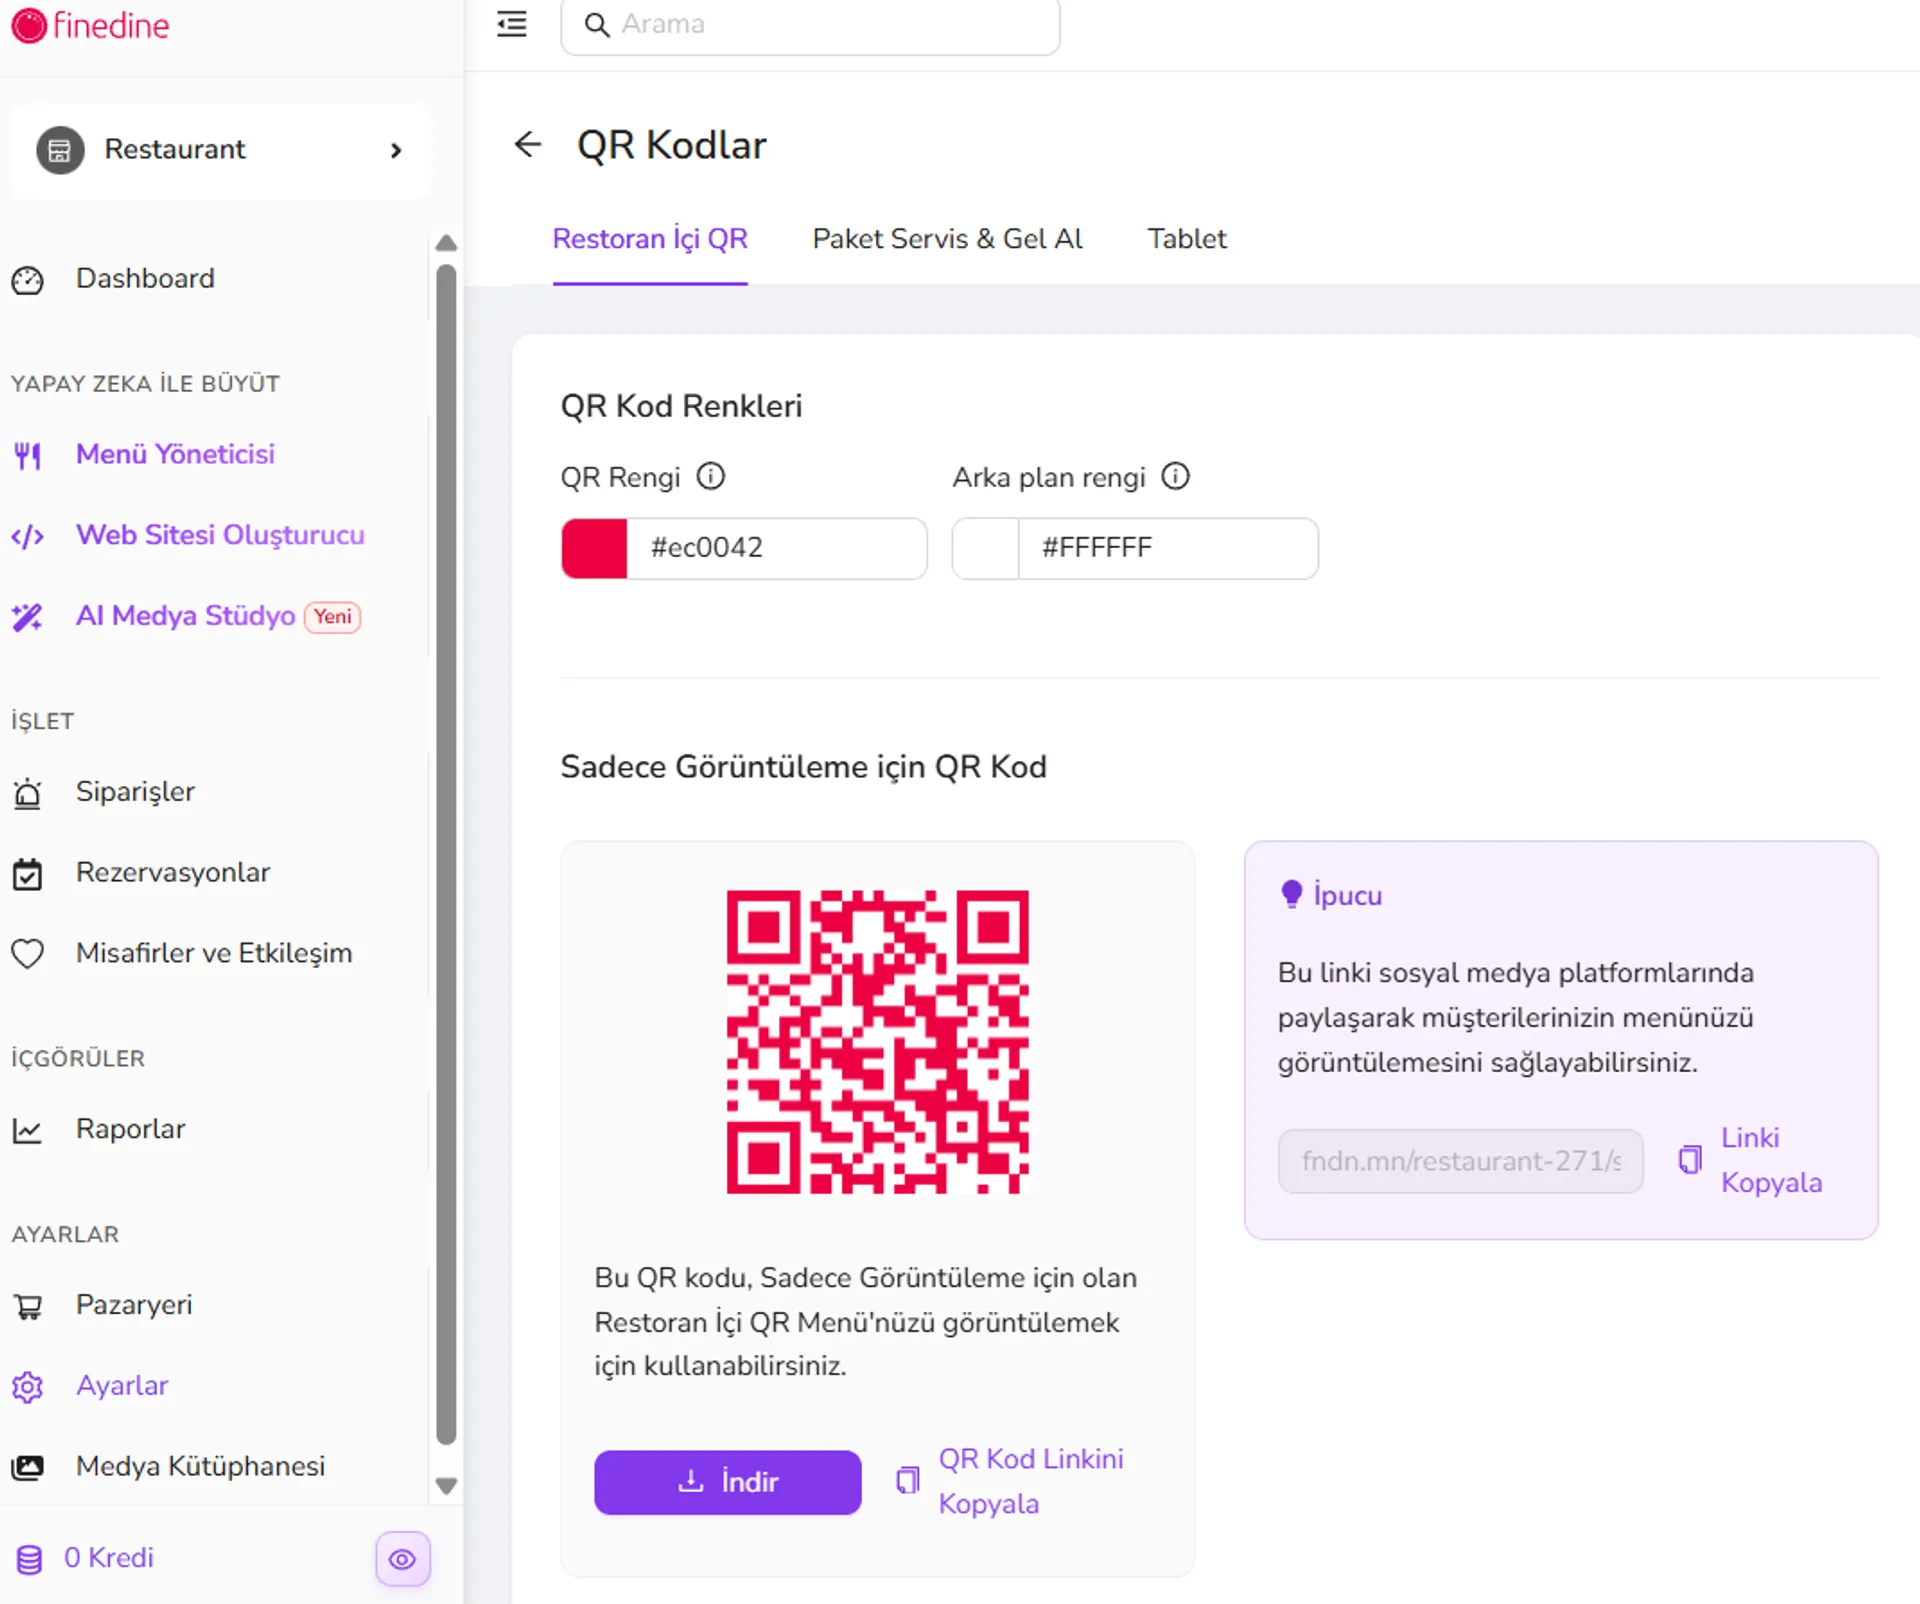Click the QR Kod Renkleri heading

681,406
